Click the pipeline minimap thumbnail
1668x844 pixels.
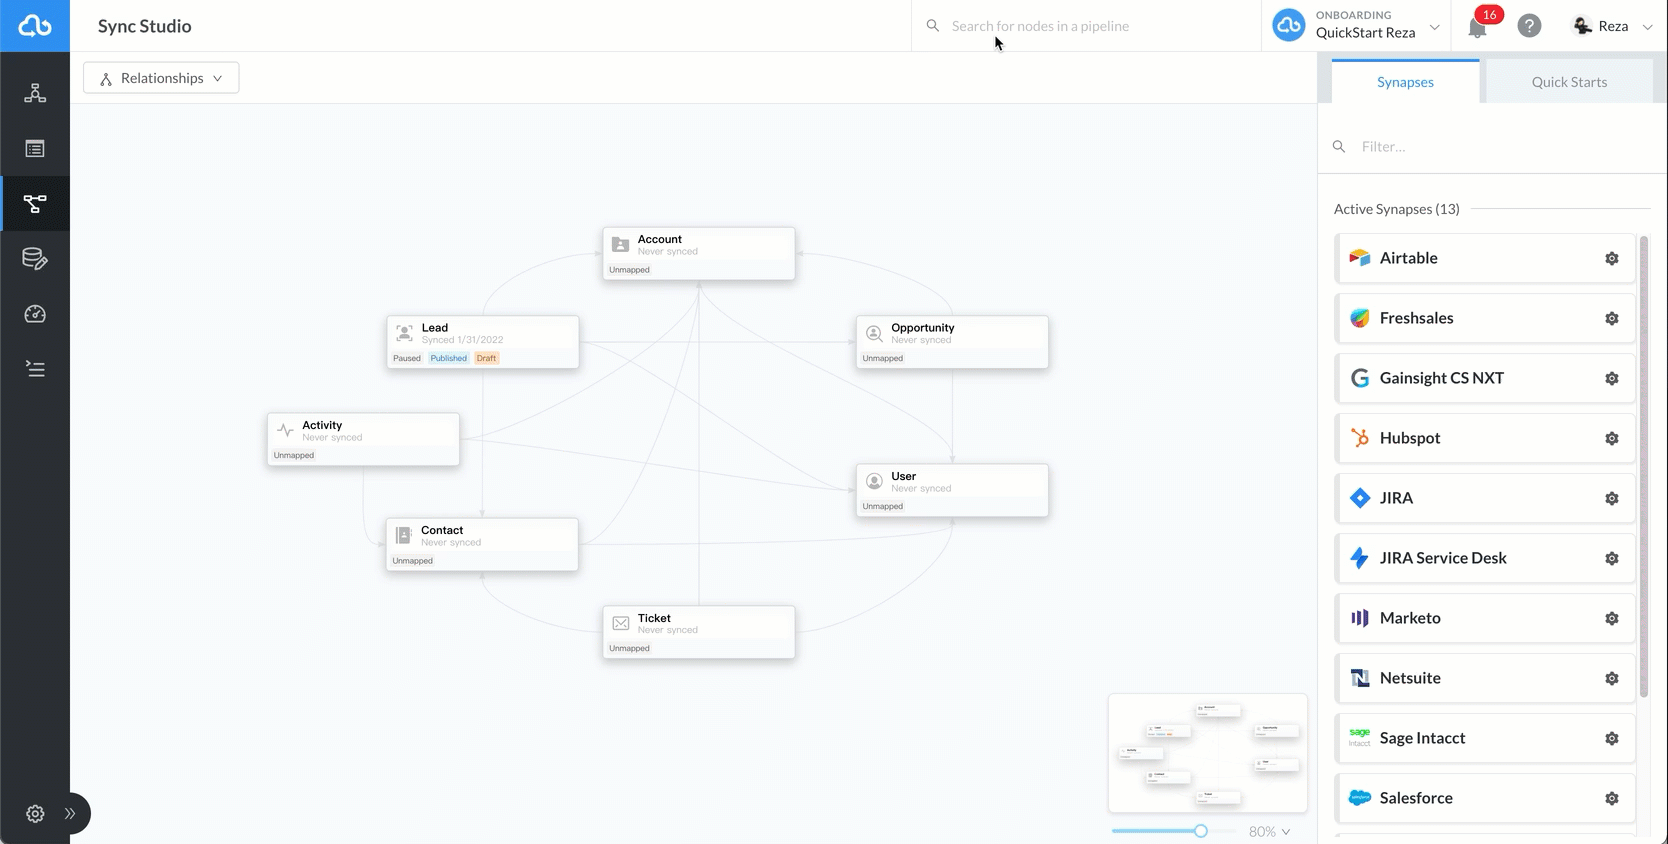1208,753
